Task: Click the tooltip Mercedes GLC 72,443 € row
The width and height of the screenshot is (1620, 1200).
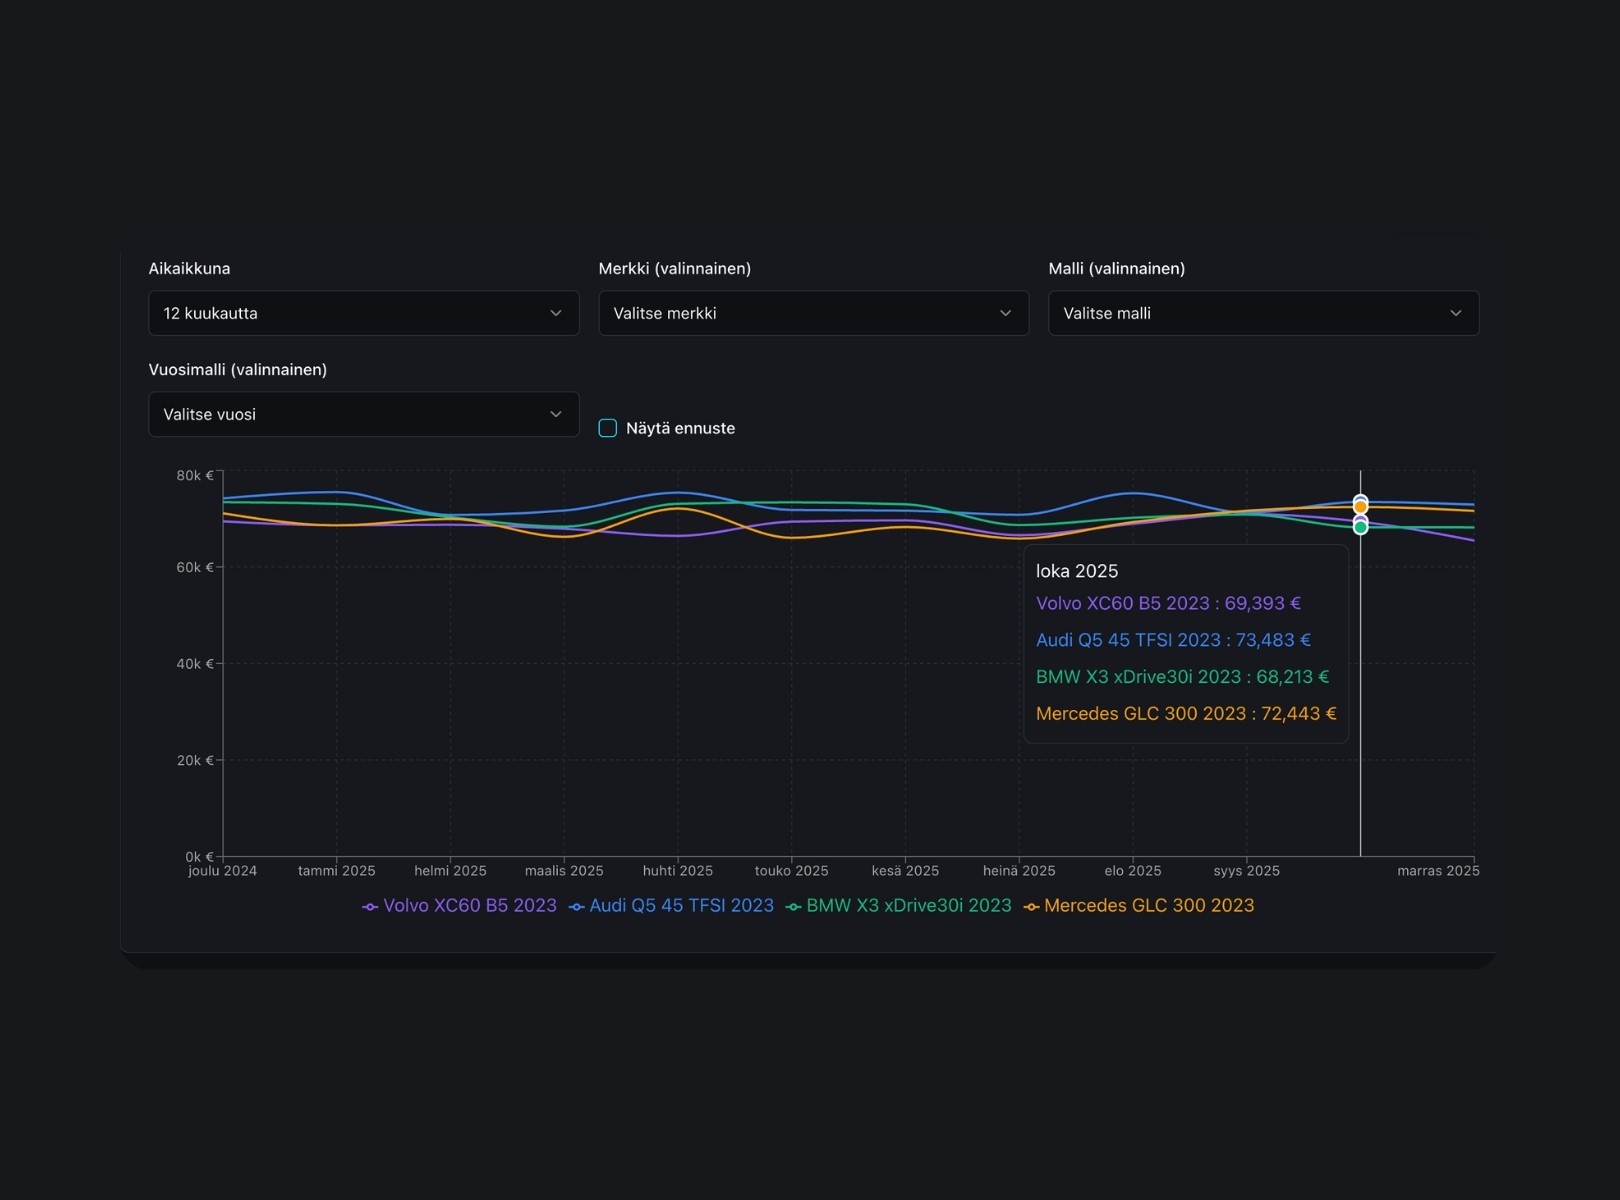Action: pos(1186,714)
